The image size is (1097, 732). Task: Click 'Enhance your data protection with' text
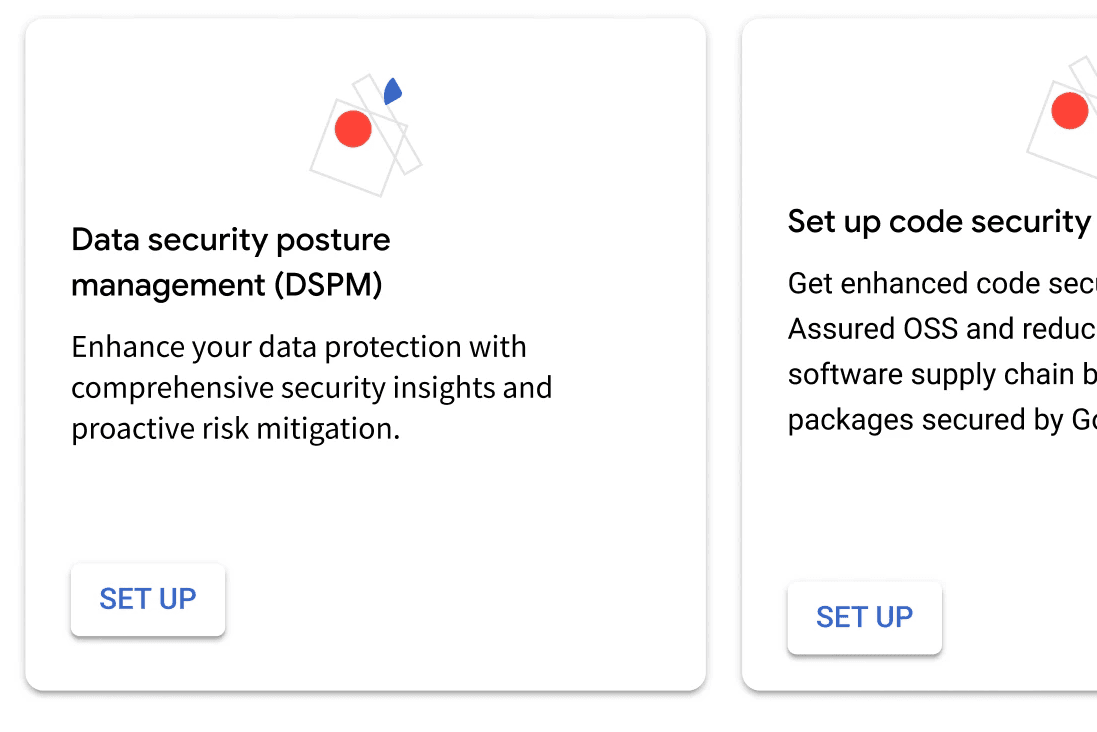299,347
